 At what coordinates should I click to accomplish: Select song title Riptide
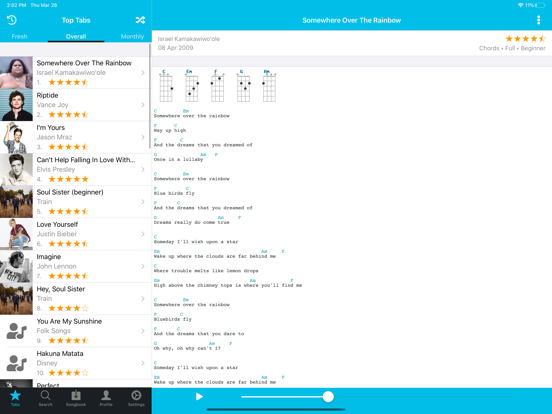48,95
